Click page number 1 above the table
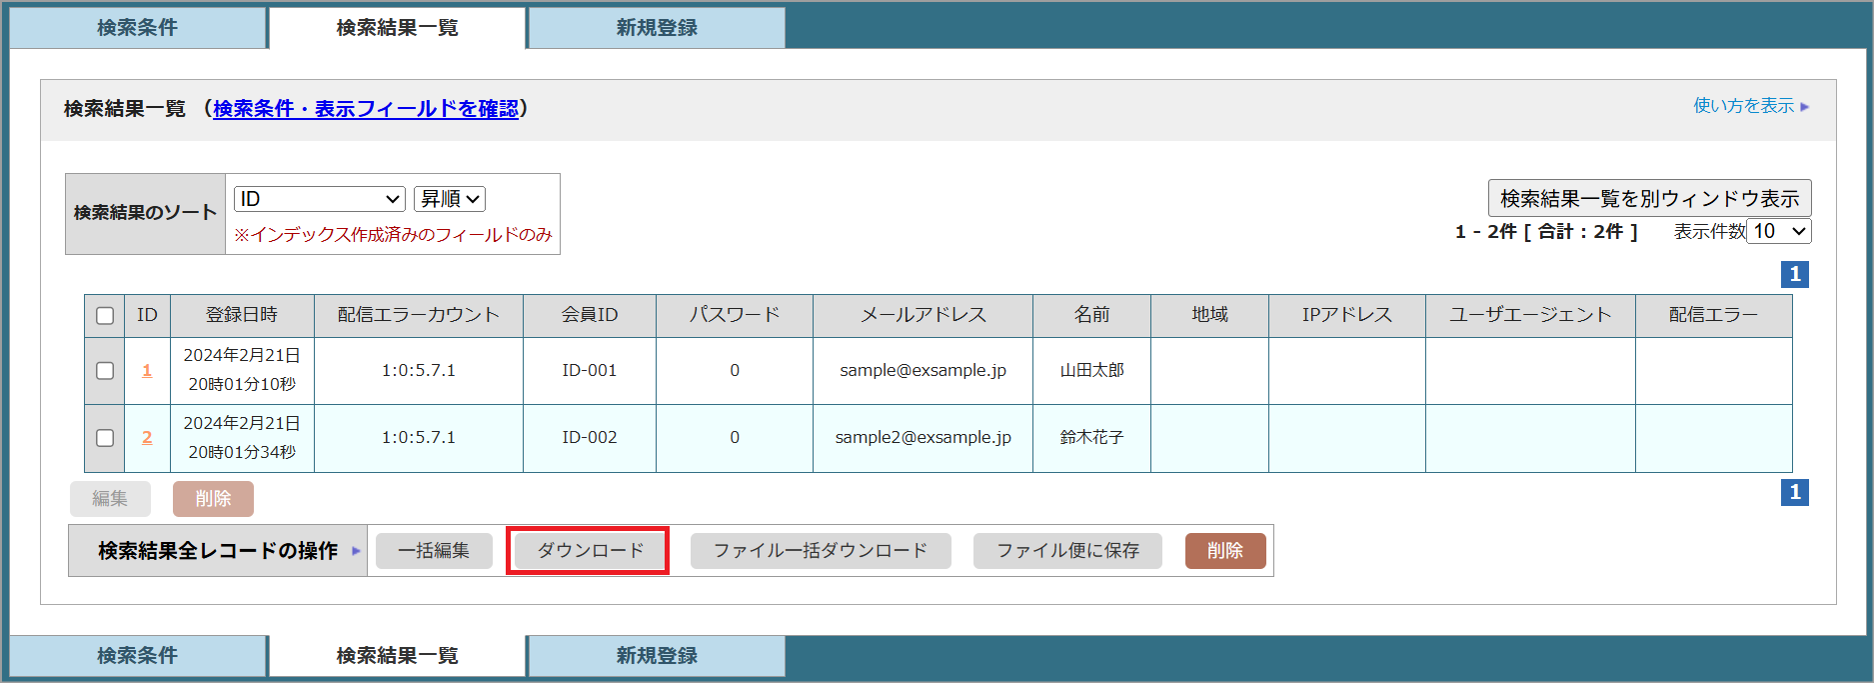Viewport: 1874px width, 683px height. coord(1794,274)
